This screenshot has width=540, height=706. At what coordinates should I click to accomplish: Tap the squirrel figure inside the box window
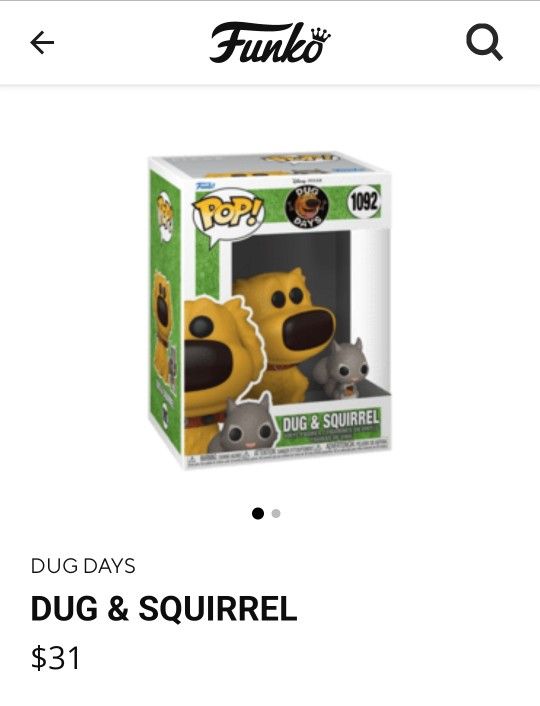pos(341,370)
